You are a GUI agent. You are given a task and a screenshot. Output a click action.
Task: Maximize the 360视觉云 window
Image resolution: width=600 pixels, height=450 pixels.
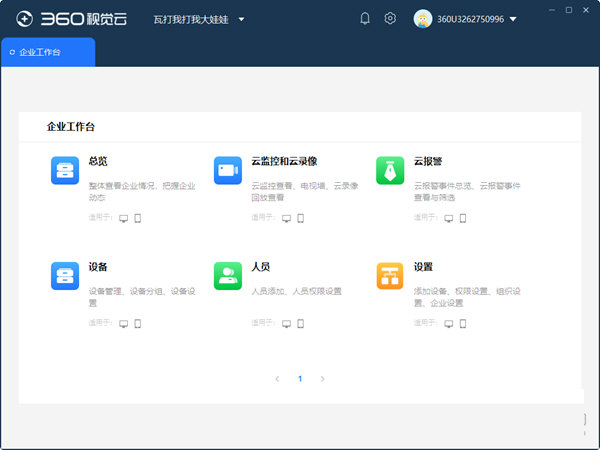(x=569, y=10)
